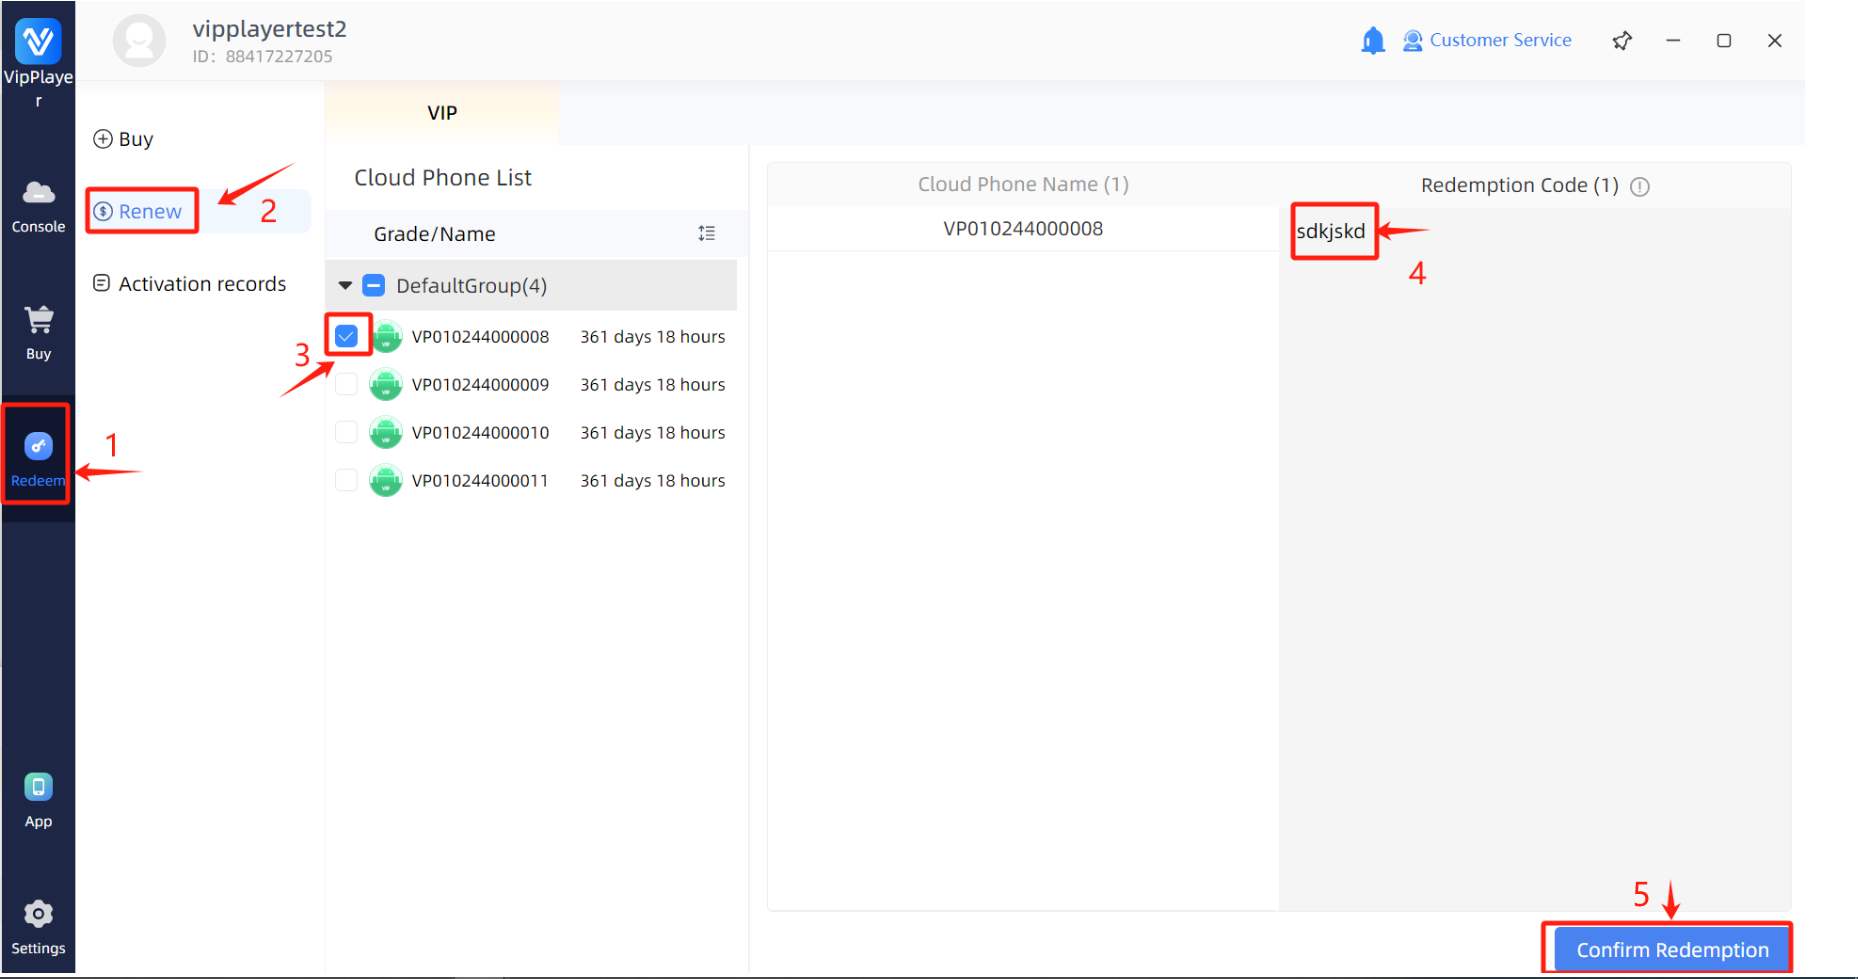The image size is (1858, 979).
Task: Click the Grade/Name sort icon
Action: 707,234
